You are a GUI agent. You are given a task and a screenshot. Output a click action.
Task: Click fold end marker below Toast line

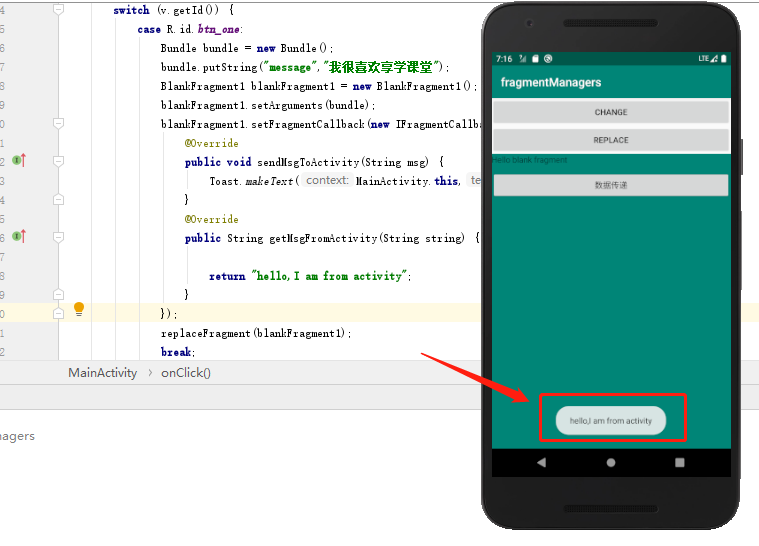click(58, 199)
